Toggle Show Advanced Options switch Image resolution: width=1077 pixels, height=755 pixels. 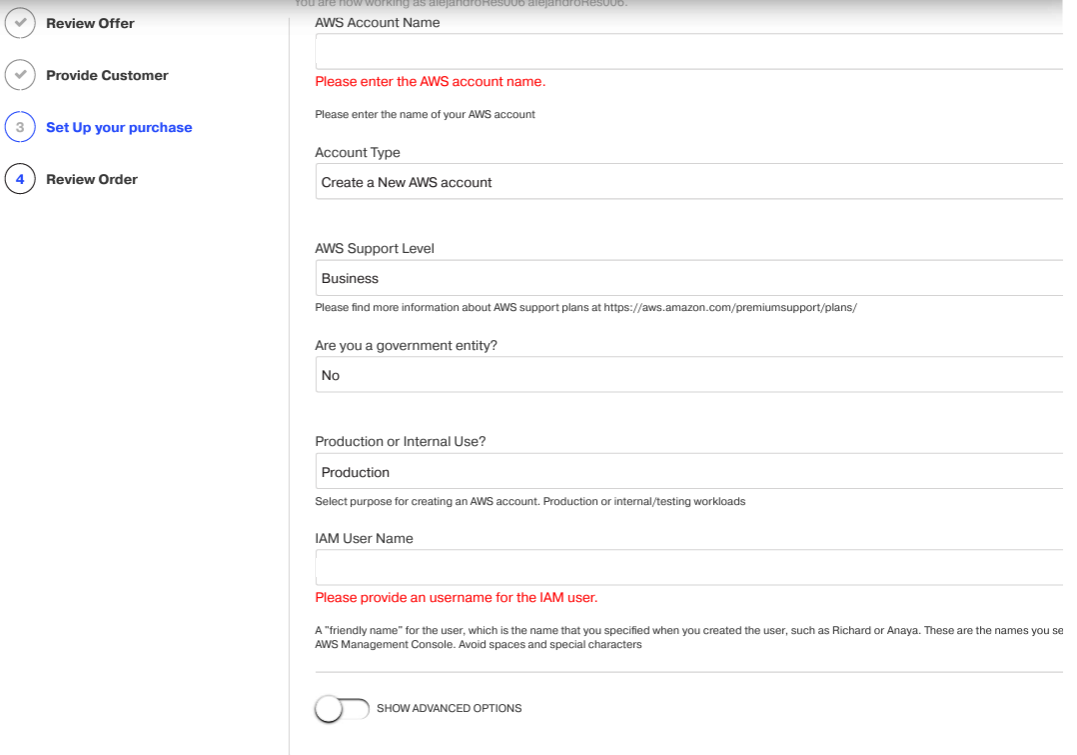(342, 708)
